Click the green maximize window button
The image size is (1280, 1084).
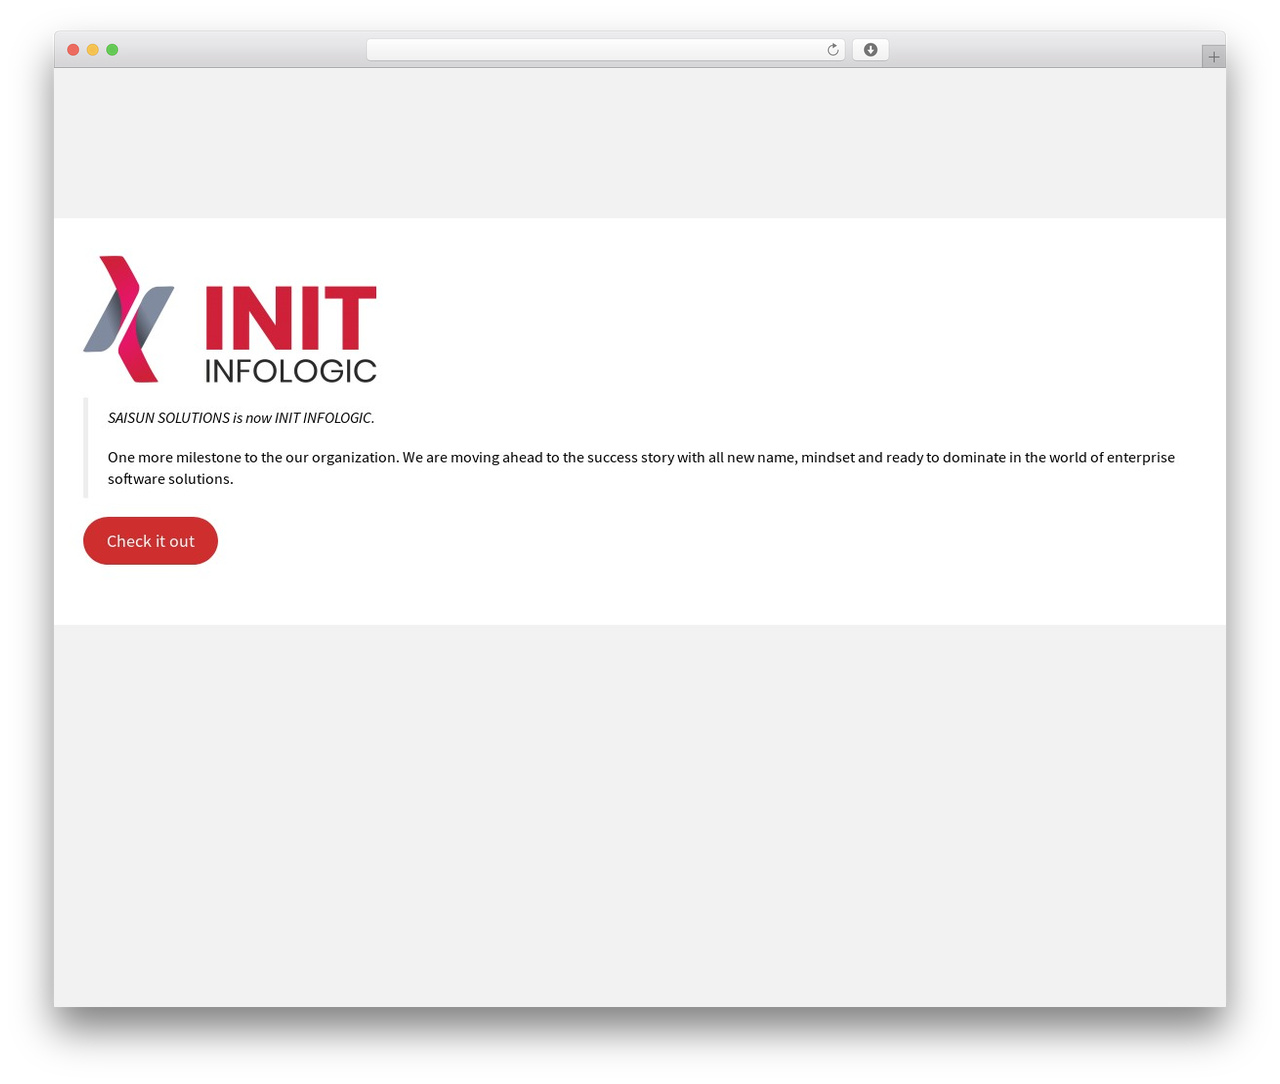click(112, 50)
